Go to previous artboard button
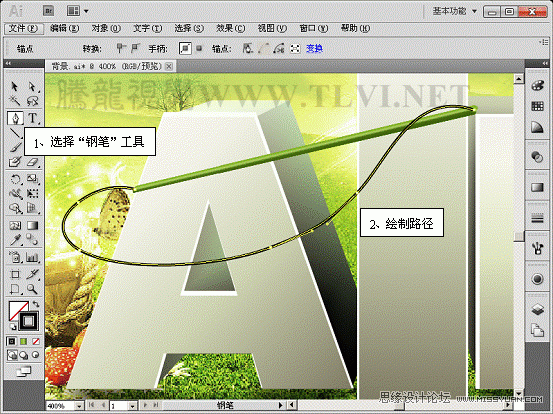This screenshot has height=414, width=553. tap(104, 406)
